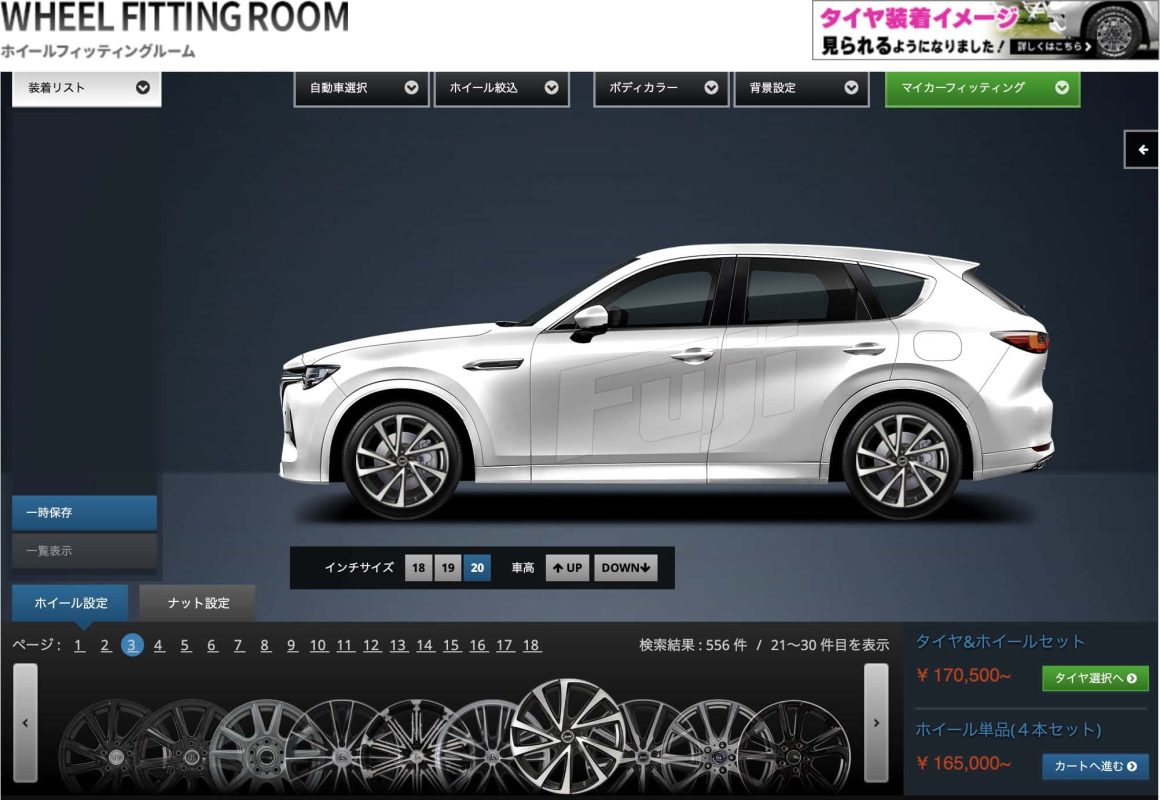The image size is (1160, 800).
Task: Go to page 5 of results
Action: 185,646
